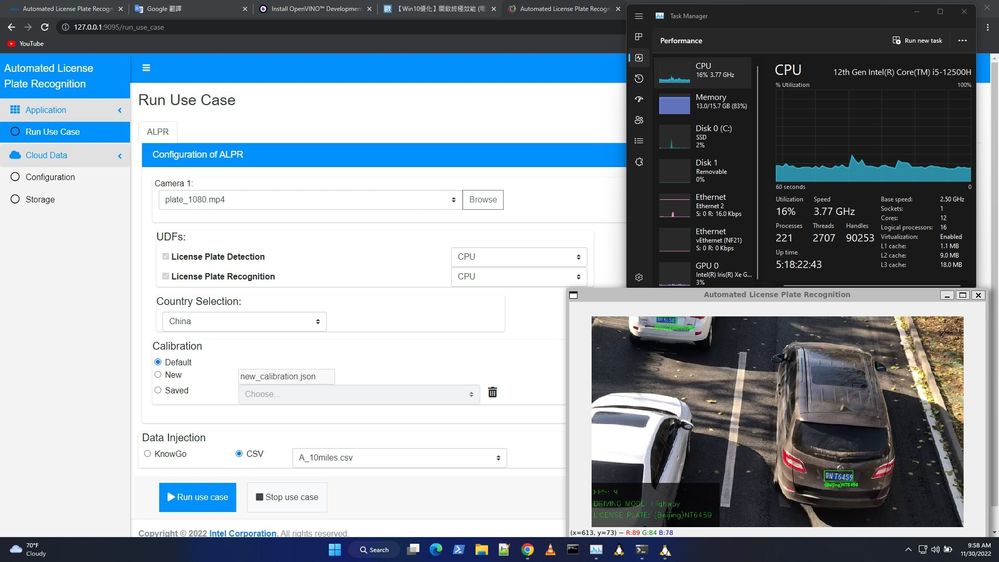
Task: Open Windows Start menu
Action: point(334,550)
